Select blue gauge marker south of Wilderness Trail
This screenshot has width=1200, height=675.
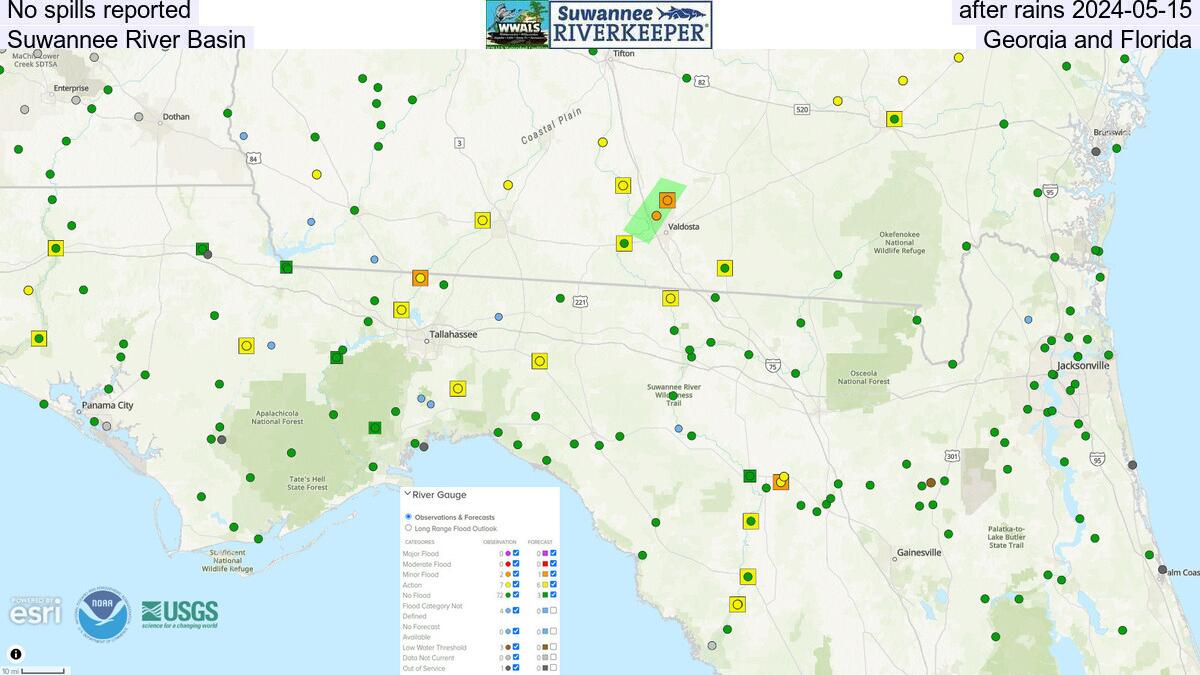point(679,429)
